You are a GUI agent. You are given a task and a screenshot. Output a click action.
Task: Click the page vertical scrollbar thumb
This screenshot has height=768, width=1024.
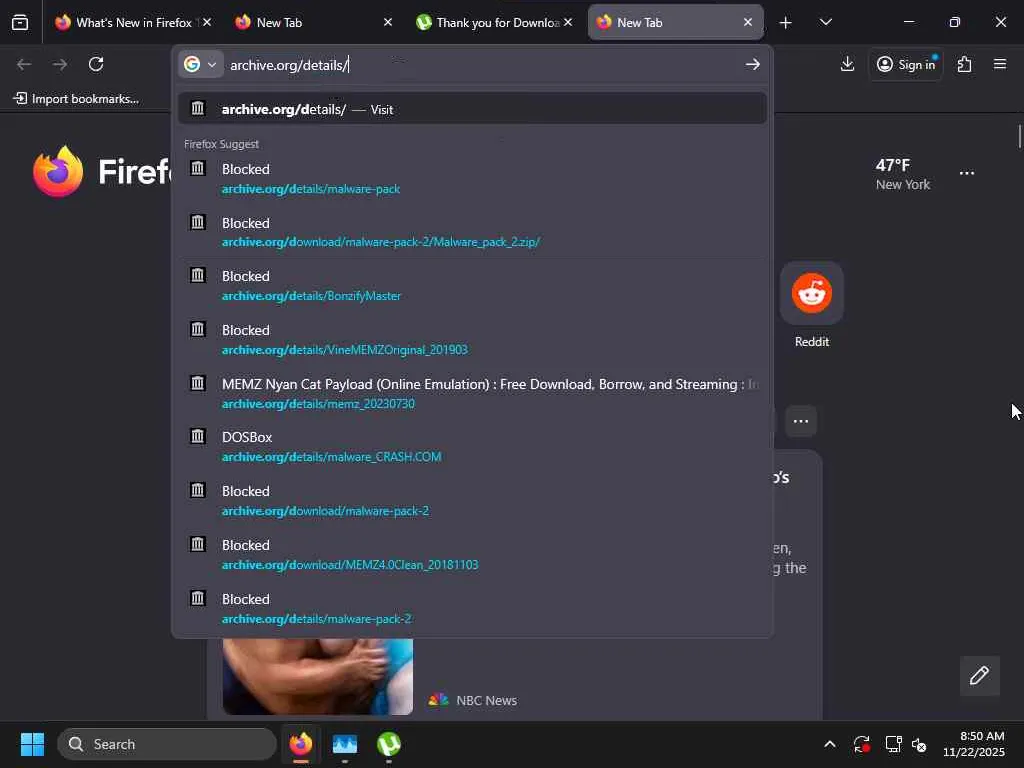click(1019, 136)
